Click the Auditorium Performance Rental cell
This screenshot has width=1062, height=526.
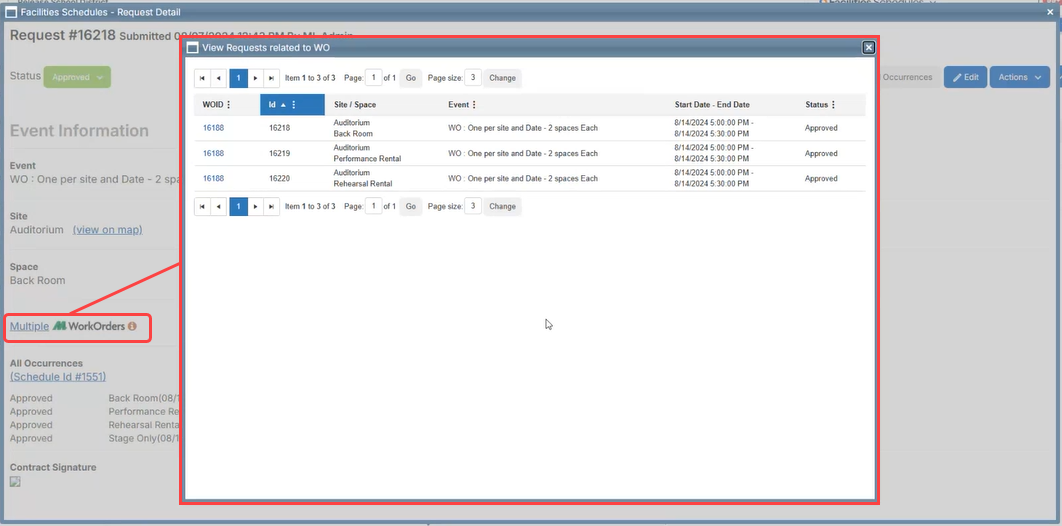(367, 154)
